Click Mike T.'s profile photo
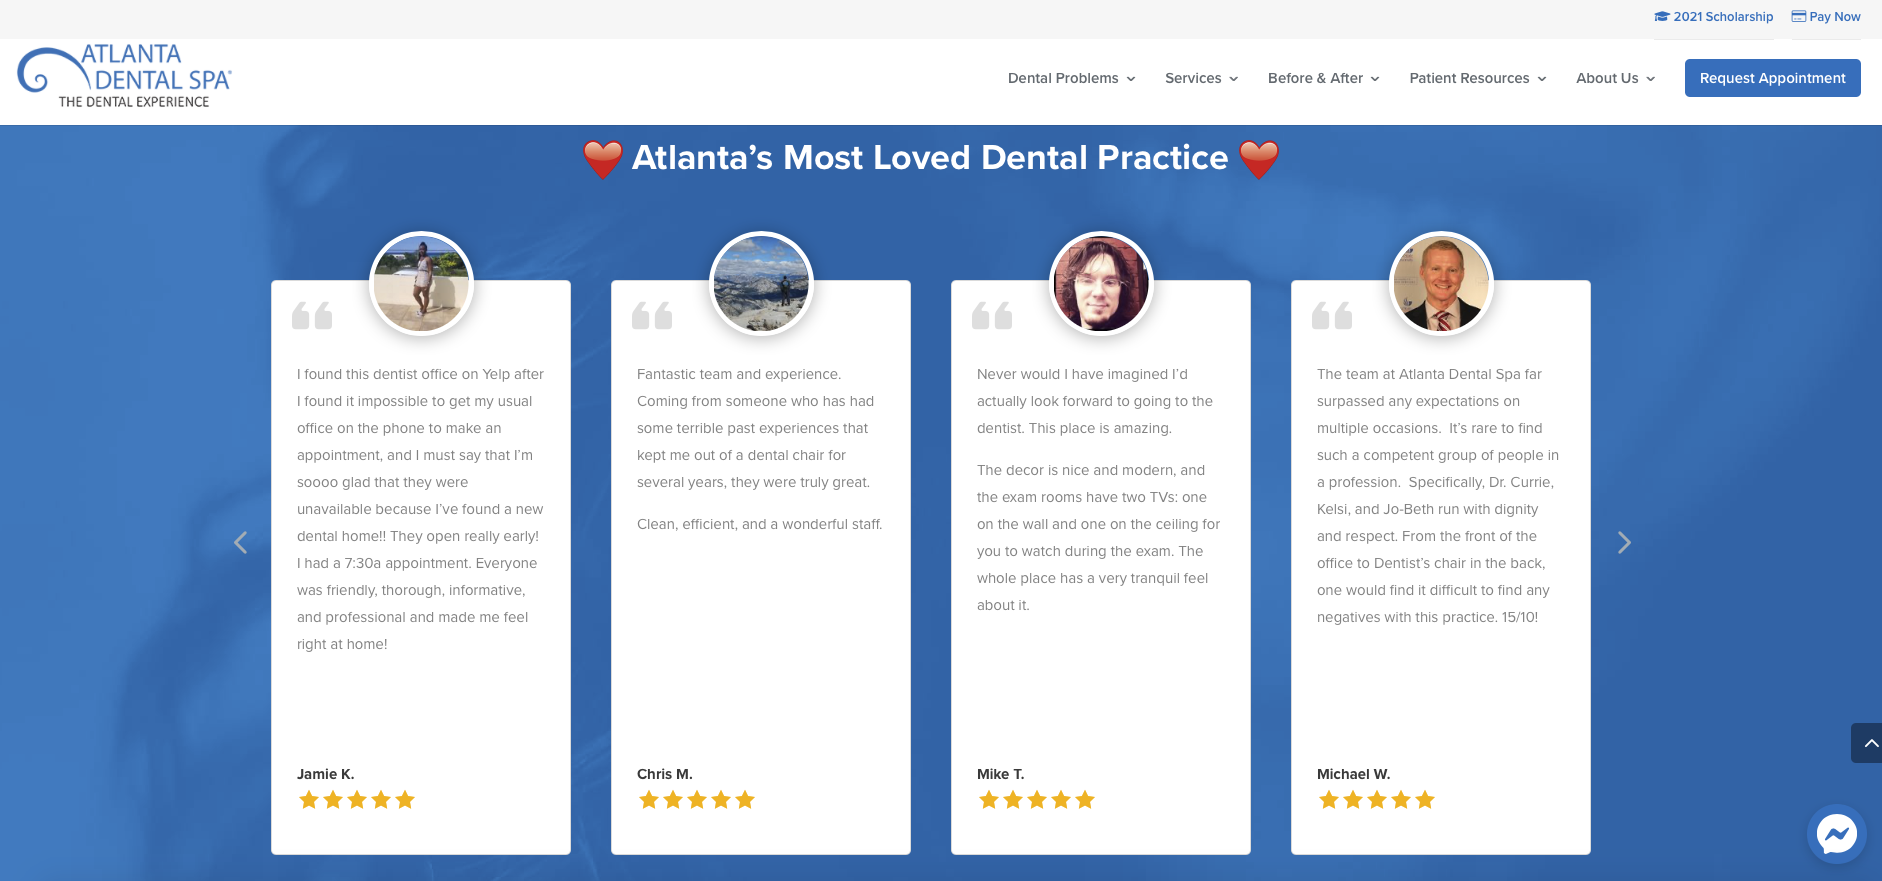1882x881 pixels. (1101, 284)
